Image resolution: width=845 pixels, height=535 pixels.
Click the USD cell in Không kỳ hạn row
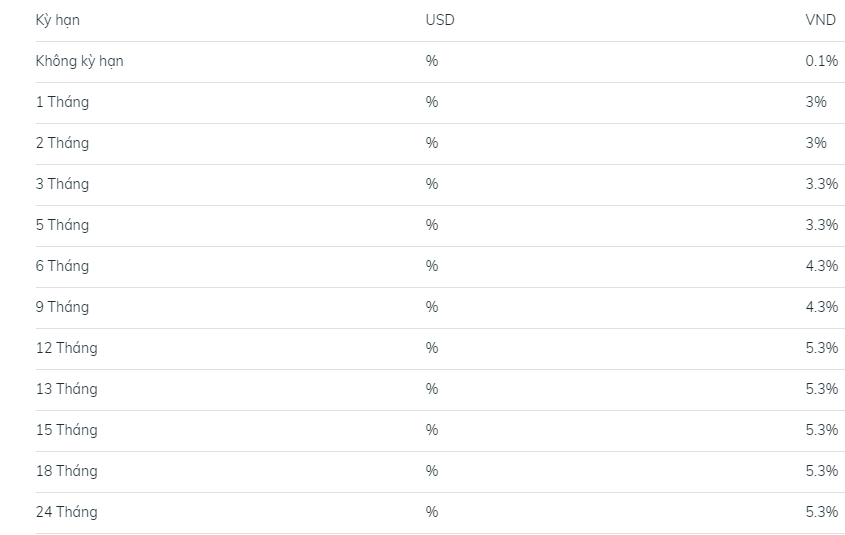pyautogui.click(x=432, y=61)
